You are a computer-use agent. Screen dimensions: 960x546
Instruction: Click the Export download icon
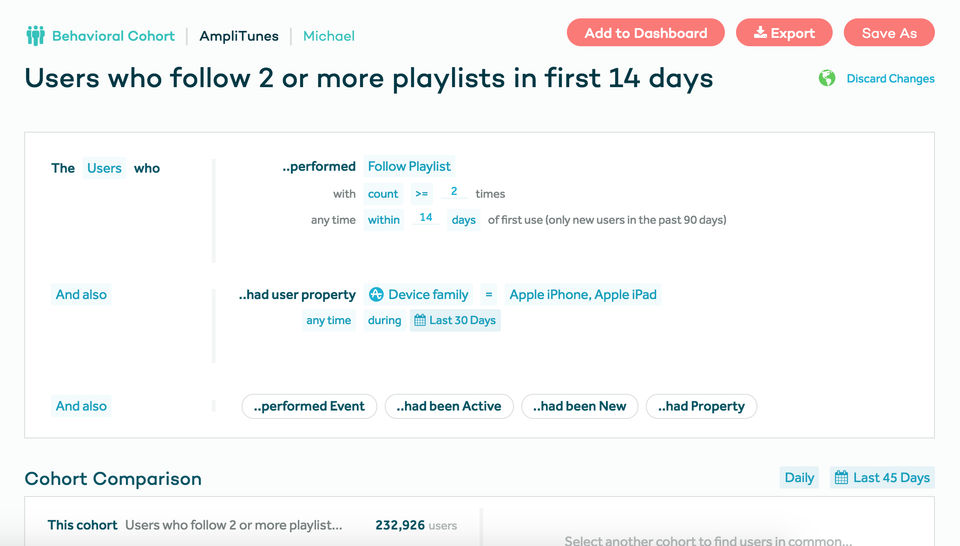click(759, 33)
